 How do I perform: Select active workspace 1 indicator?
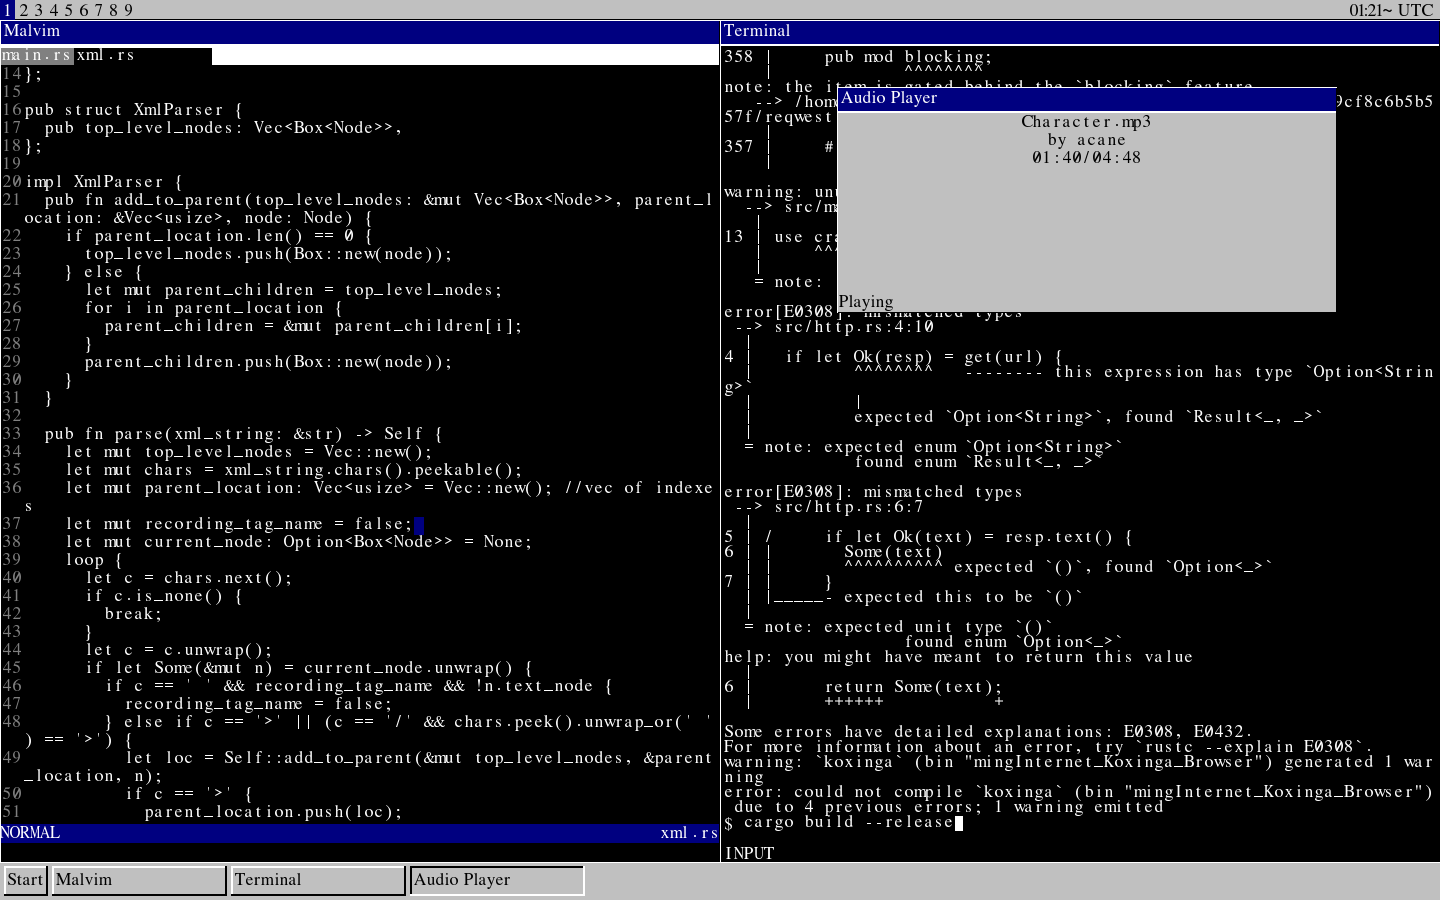click(x=8, y=10)
